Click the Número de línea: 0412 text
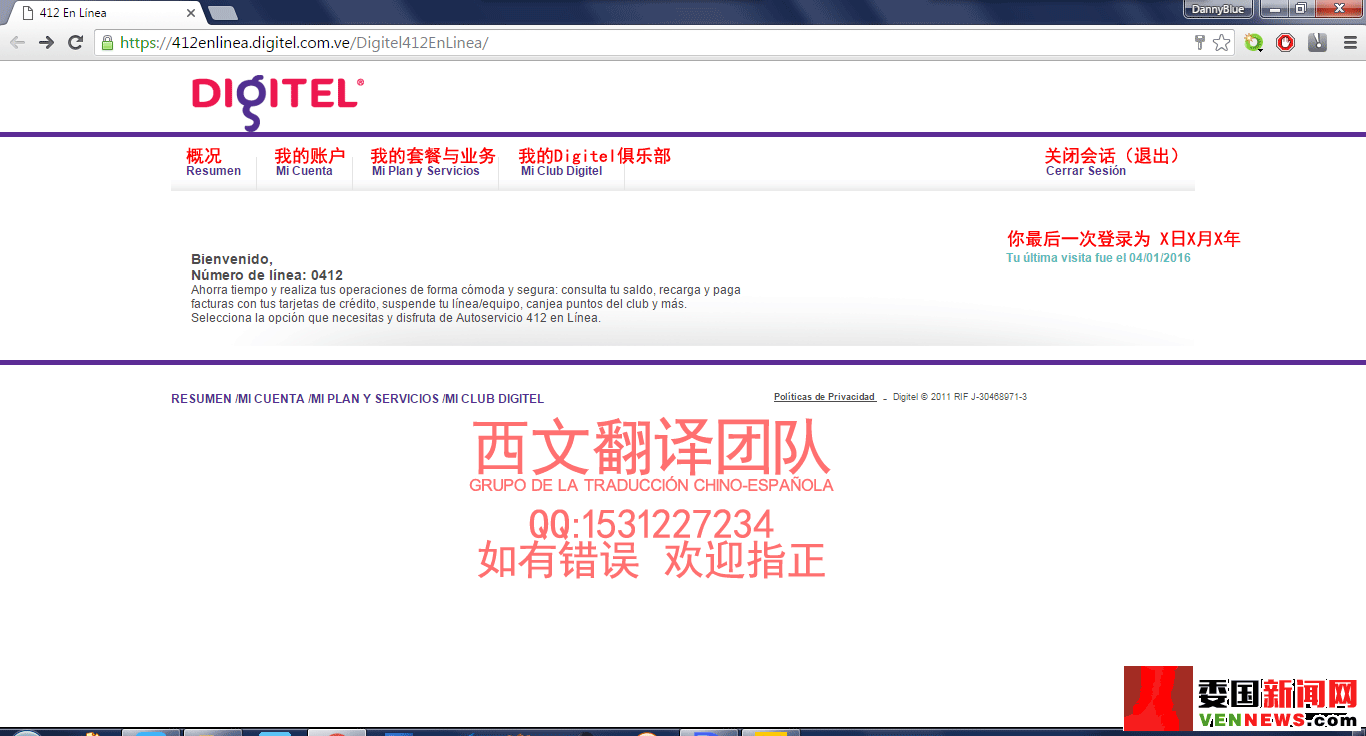This screenshot has width=1366, height=736. coord(267,275)
